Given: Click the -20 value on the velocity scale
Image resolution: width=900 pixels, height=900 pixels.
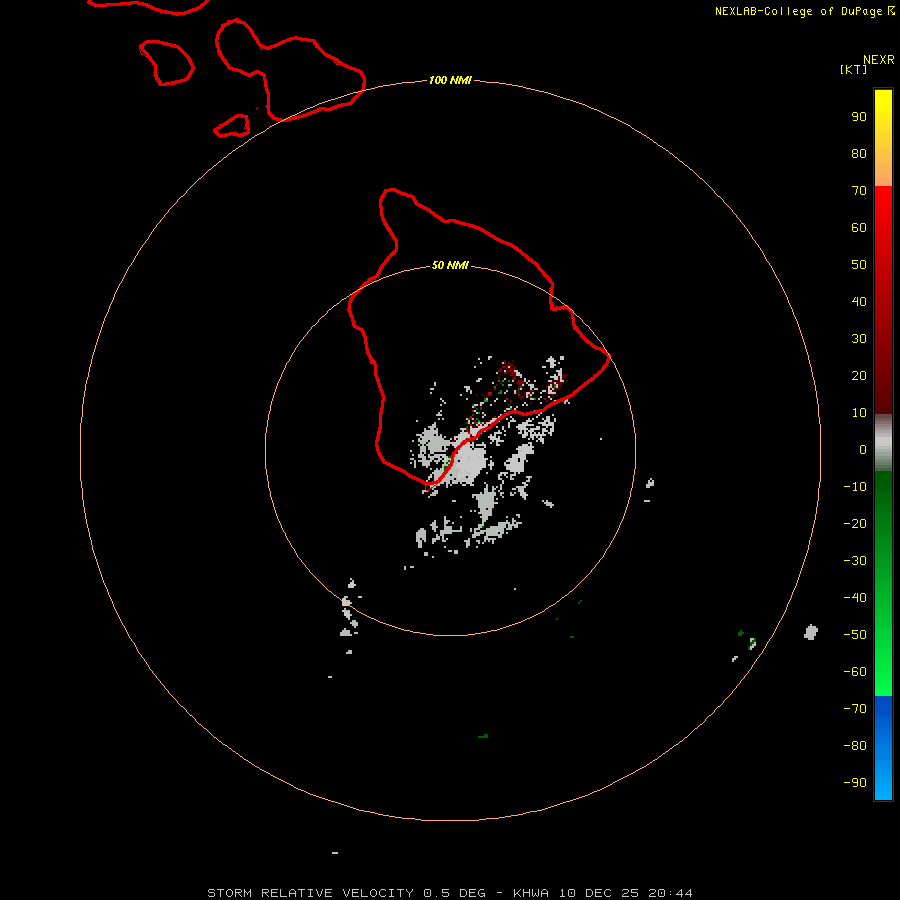Looking at the screenshot, I should click(x=855, y=523).
